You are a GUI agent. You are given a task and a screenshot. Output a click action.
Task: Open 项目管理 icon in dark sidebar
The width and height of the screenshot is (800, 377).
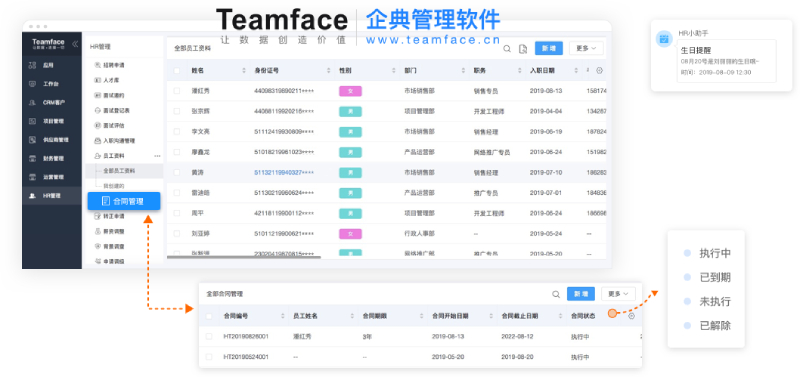pos(33,121)
